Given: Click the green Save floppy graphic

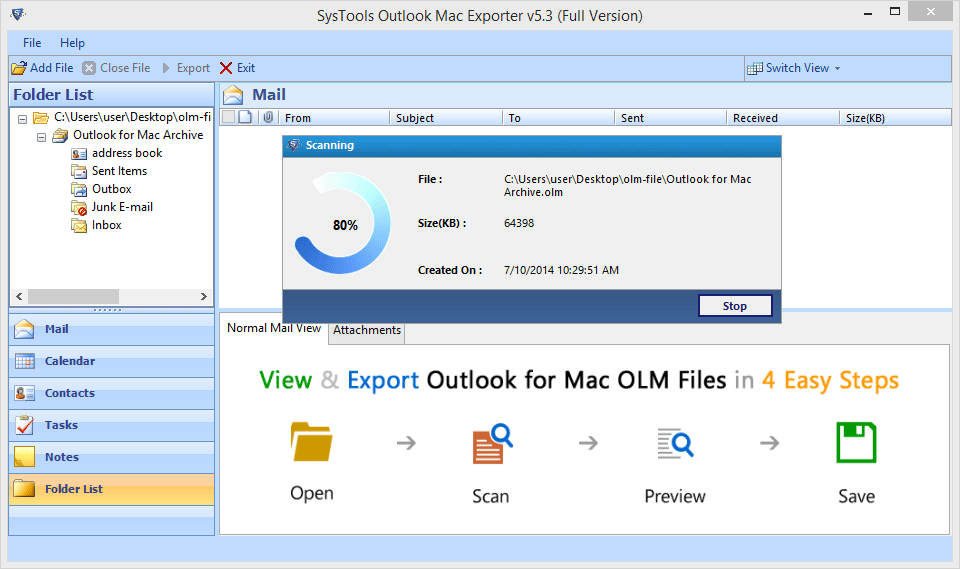Looking at the screenshot, I should click(857, 442).
